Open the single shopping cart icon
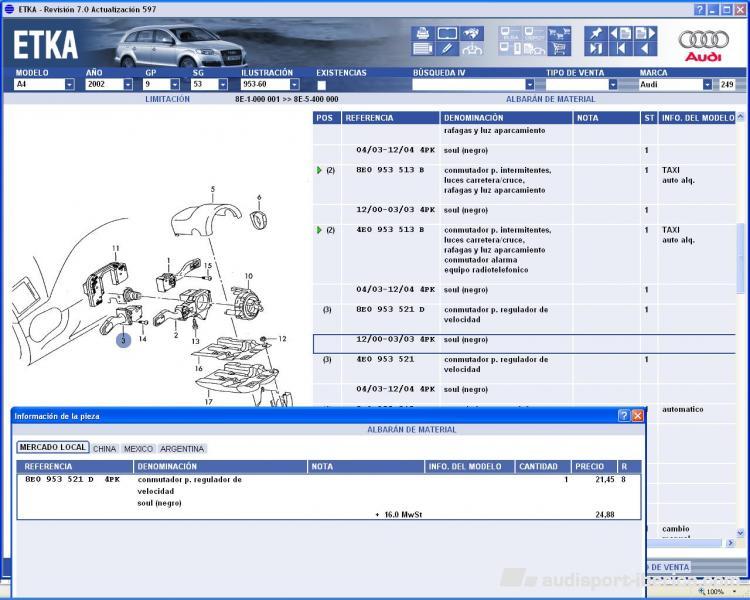Screen dimensions: 750x600 click(x=559, y=48)
